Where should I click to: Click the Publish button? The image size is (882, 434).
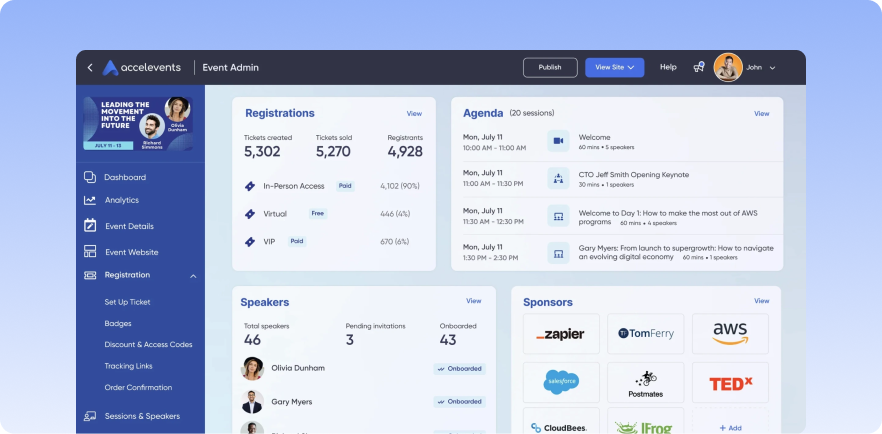(x=550, y=67)
